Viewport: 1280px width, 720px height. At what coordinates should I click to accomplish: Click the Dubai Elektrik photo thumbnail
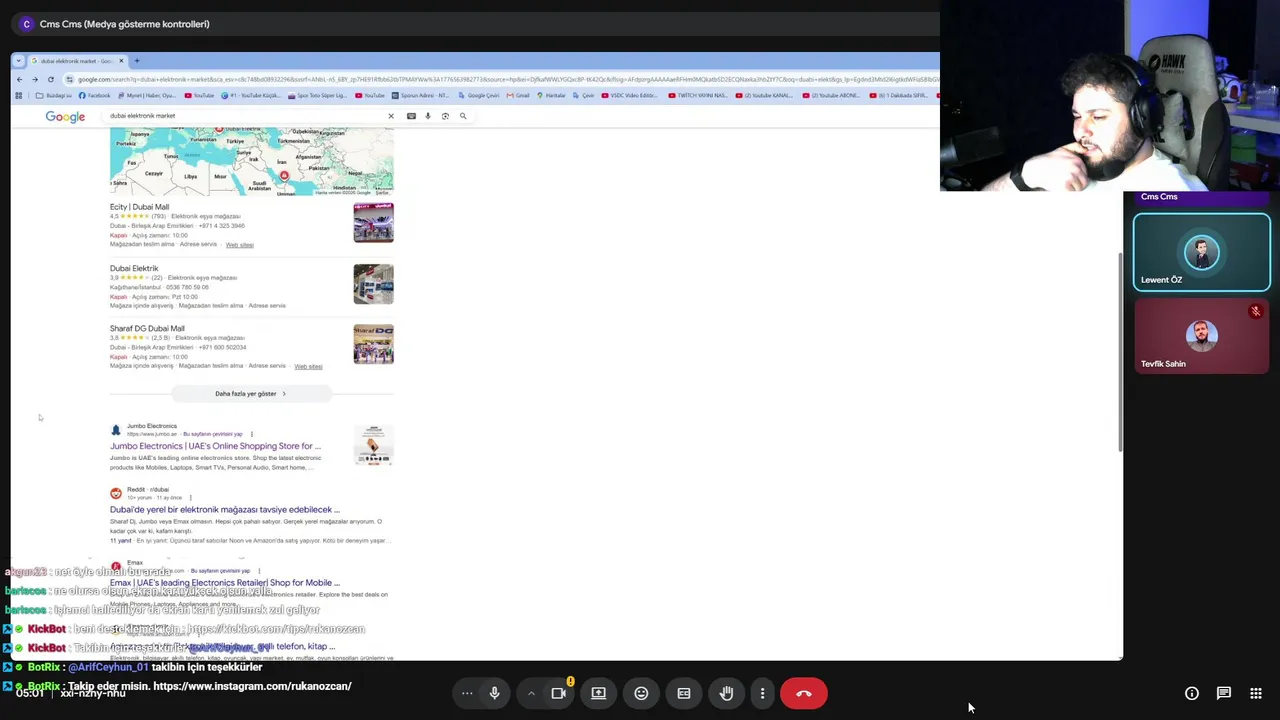(x=373, y=284)
